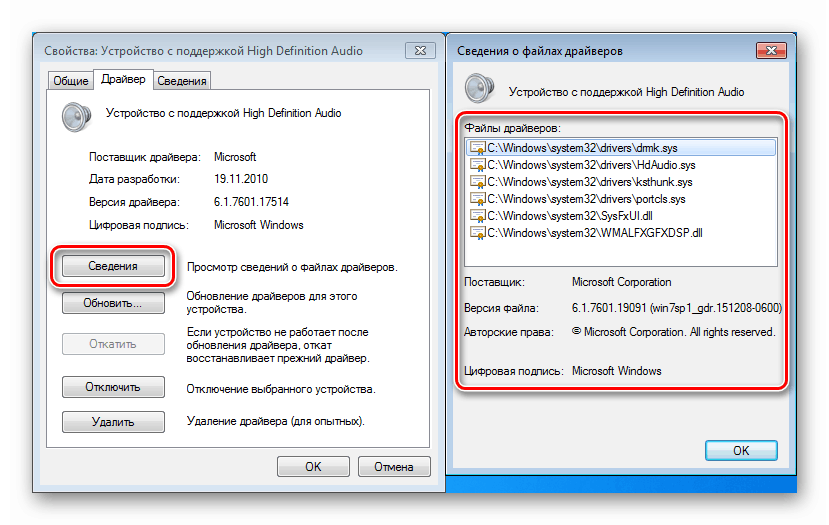
Task: Click the driver version 6.1.7601.17514
Action: pos(251,202)
